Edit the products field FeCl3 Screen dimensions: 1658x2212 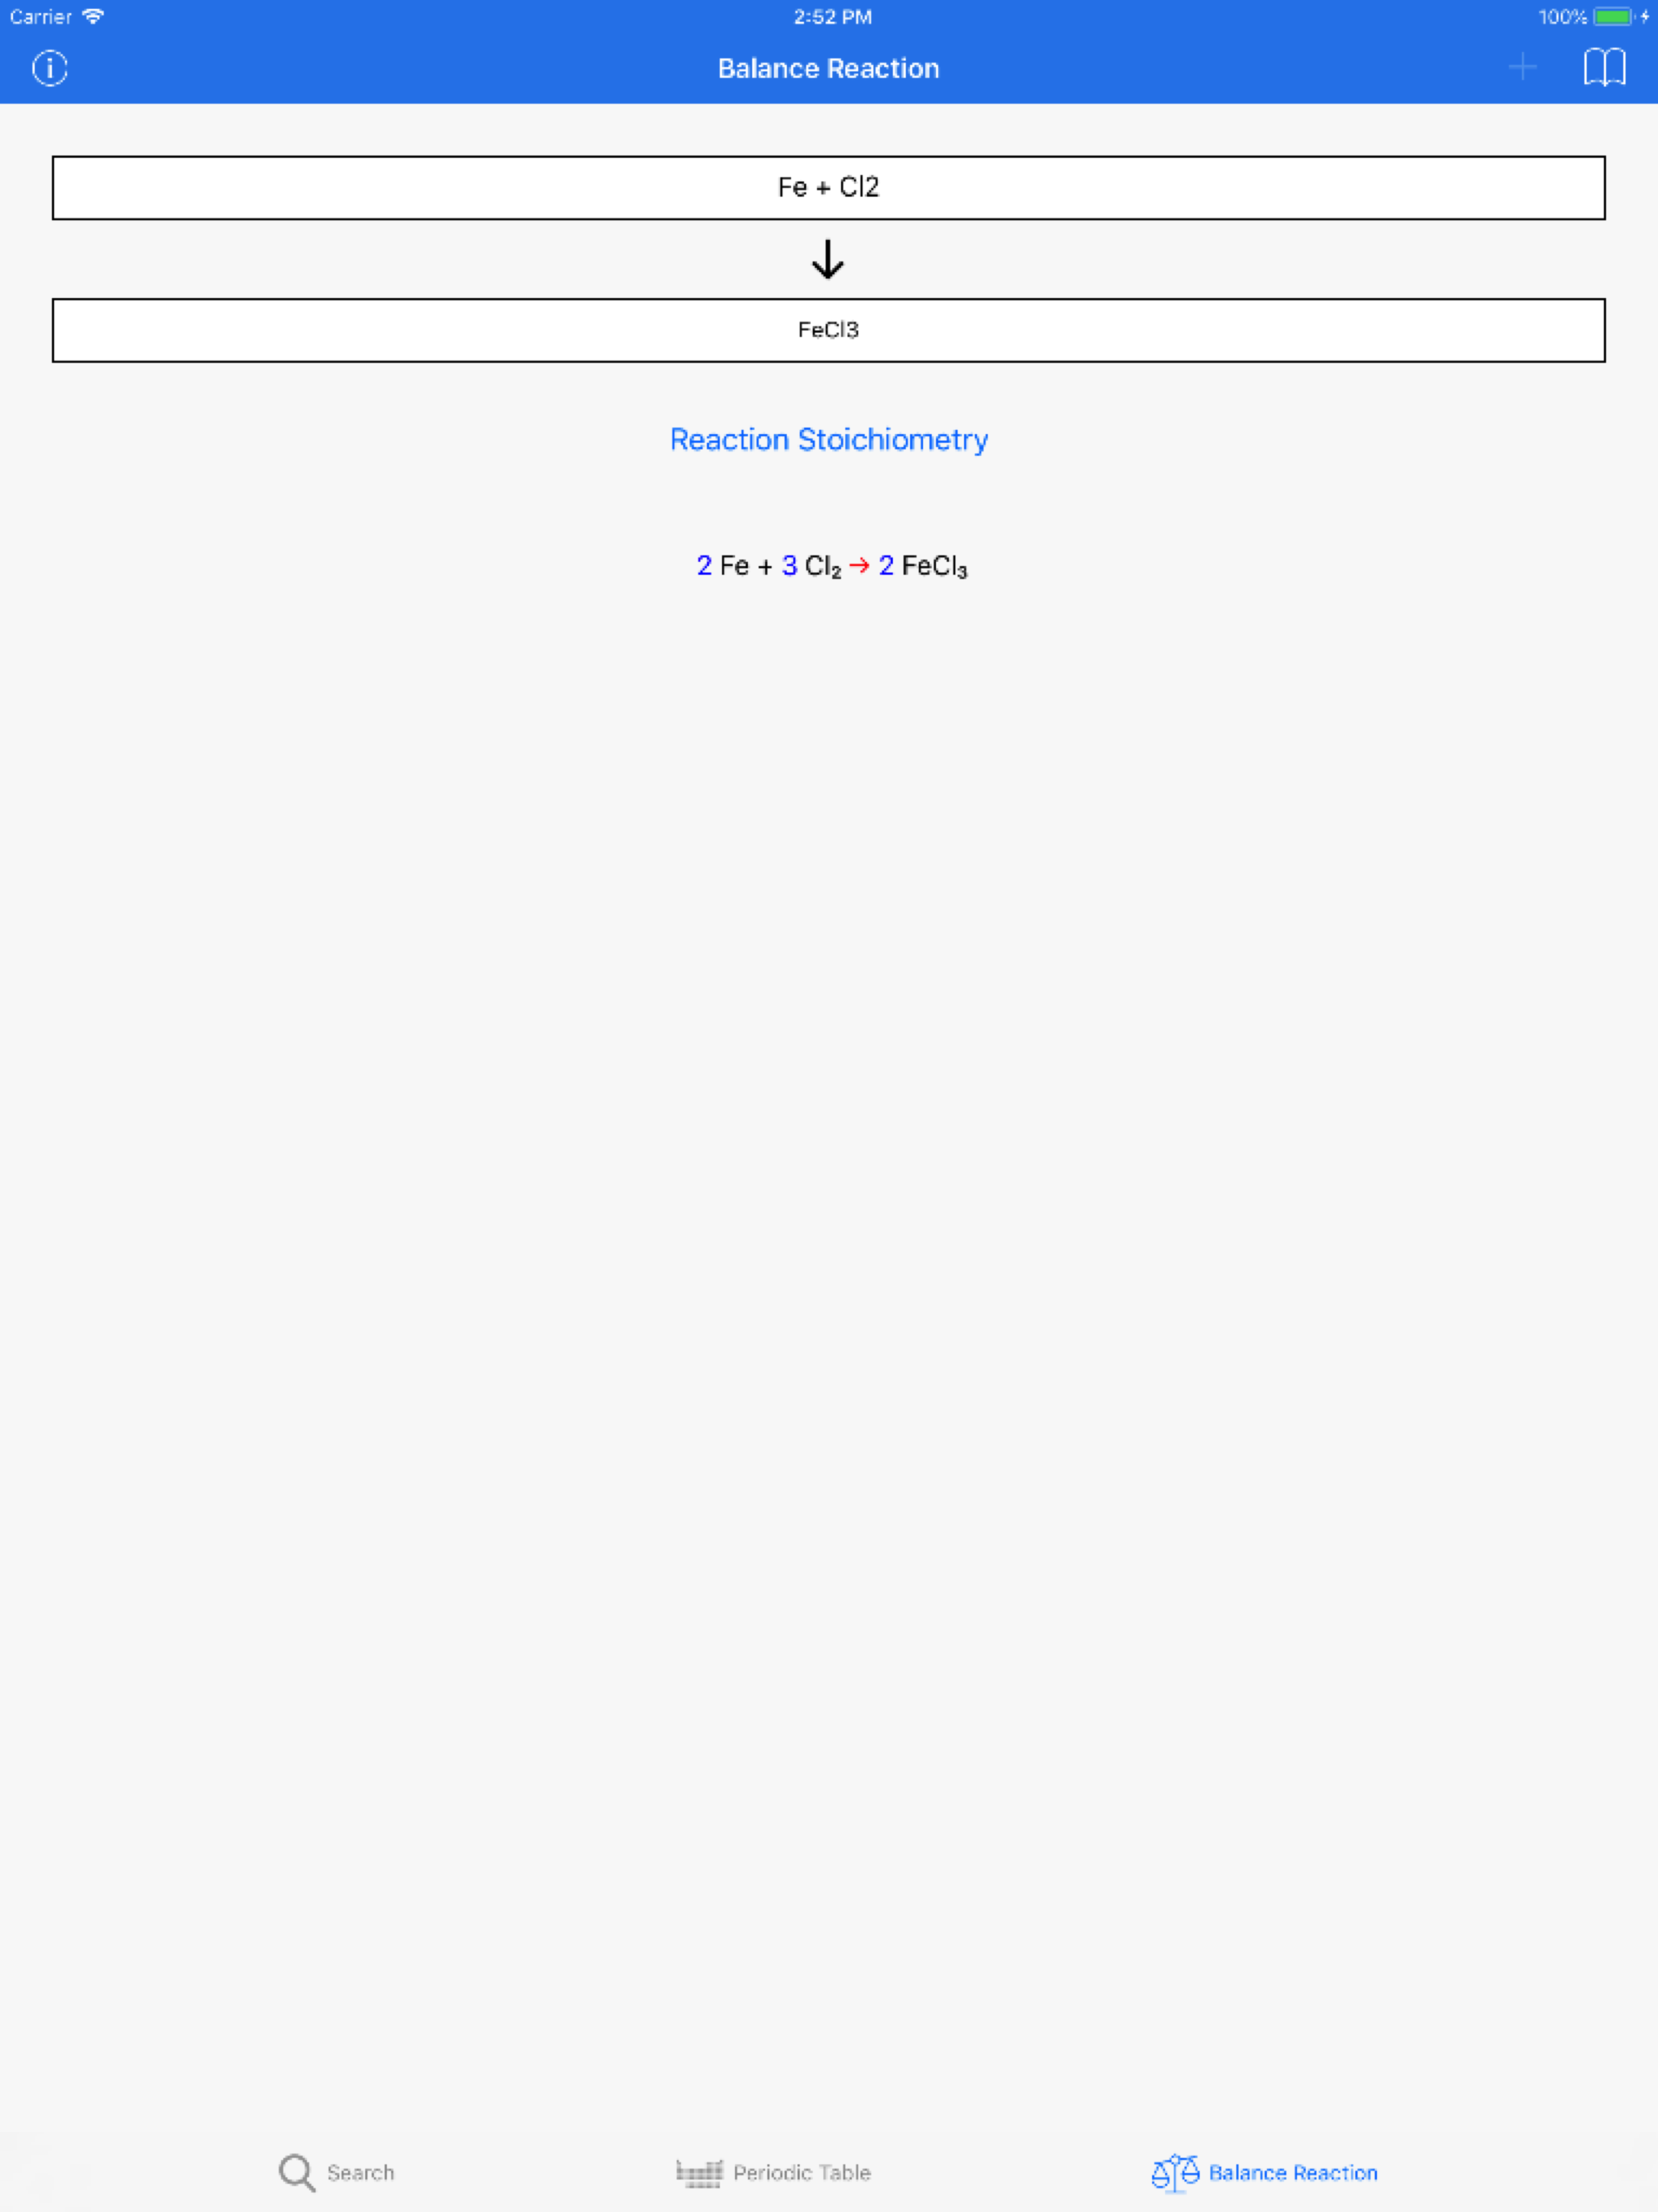[x=829, y=330]
